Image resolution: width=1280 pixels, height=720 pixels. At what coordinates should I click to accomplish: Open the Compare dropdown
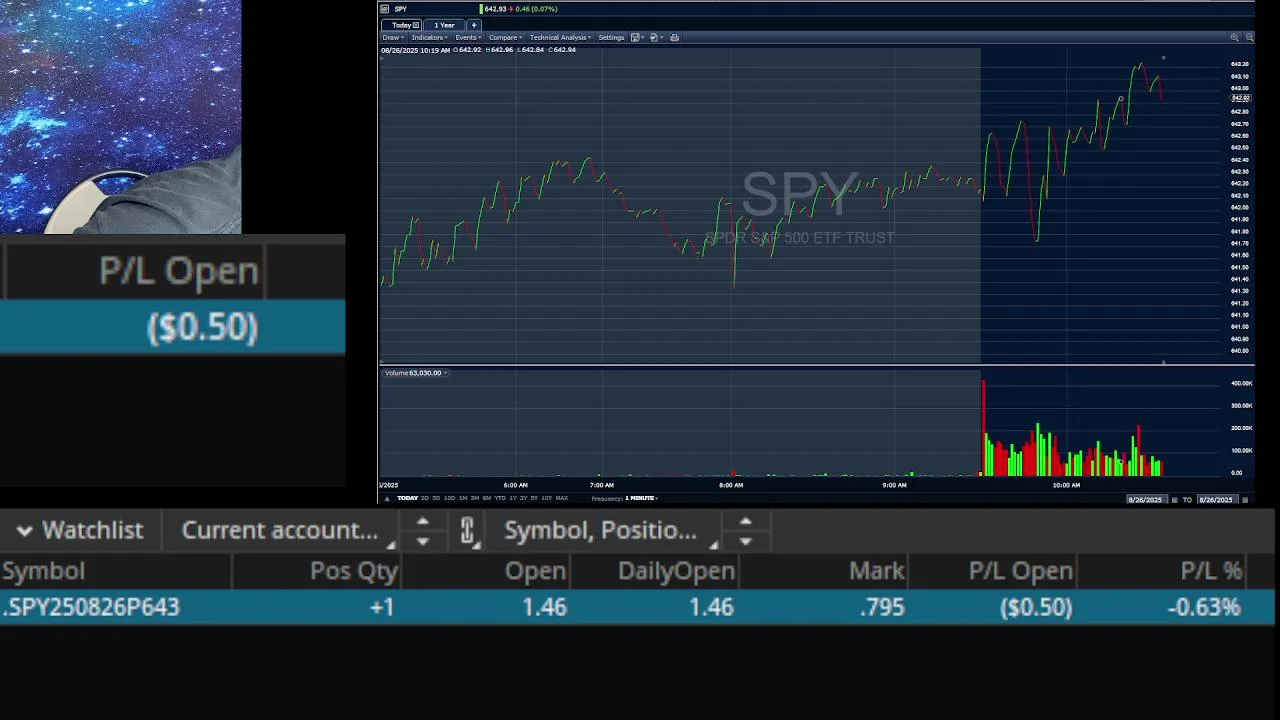[x=505, y=38]
